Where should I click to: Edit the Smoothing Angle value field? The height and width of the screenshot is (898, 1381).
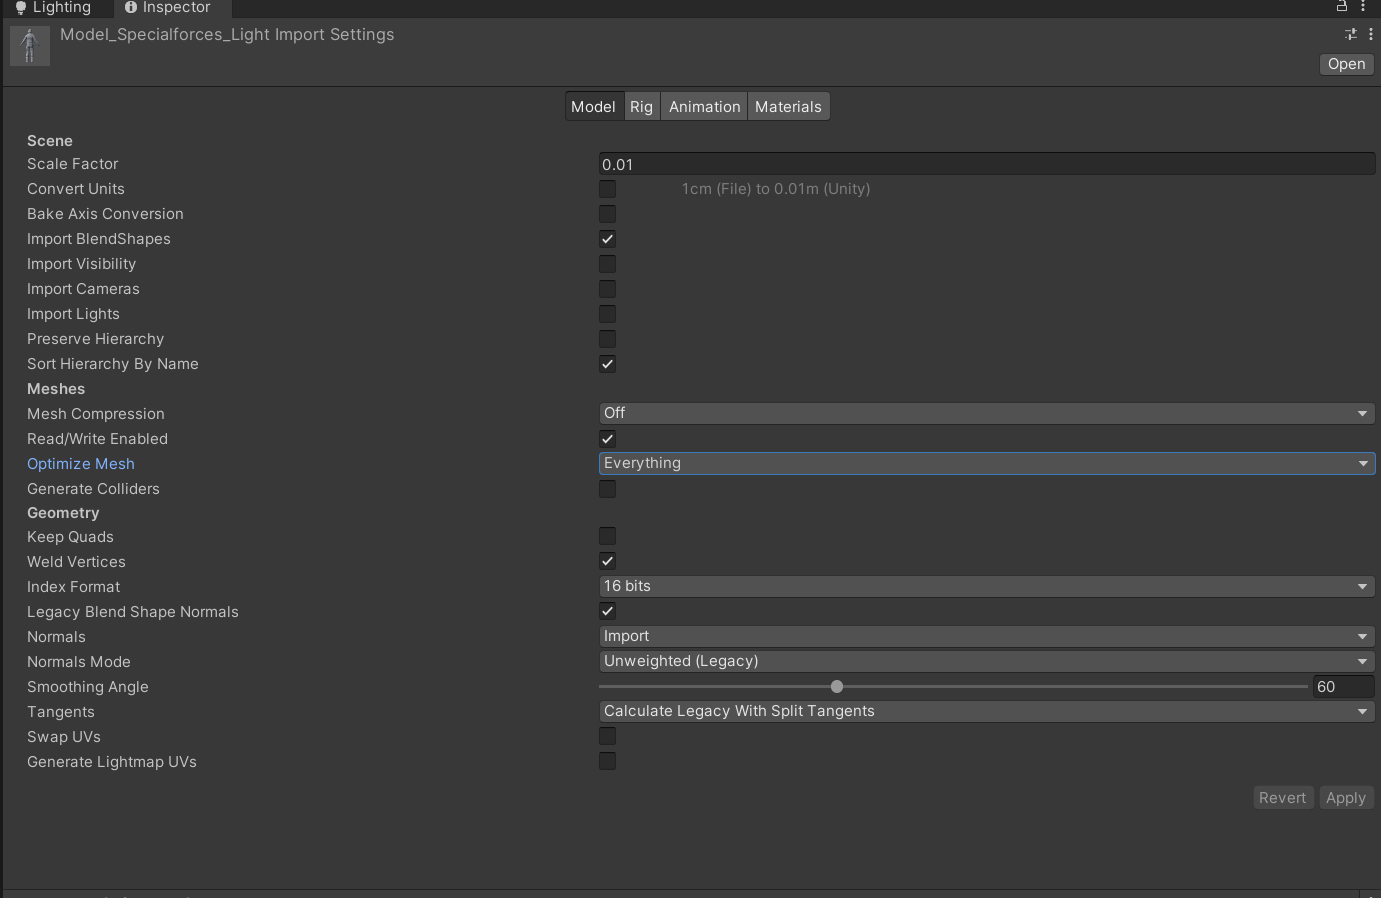tap(1344, 687)
